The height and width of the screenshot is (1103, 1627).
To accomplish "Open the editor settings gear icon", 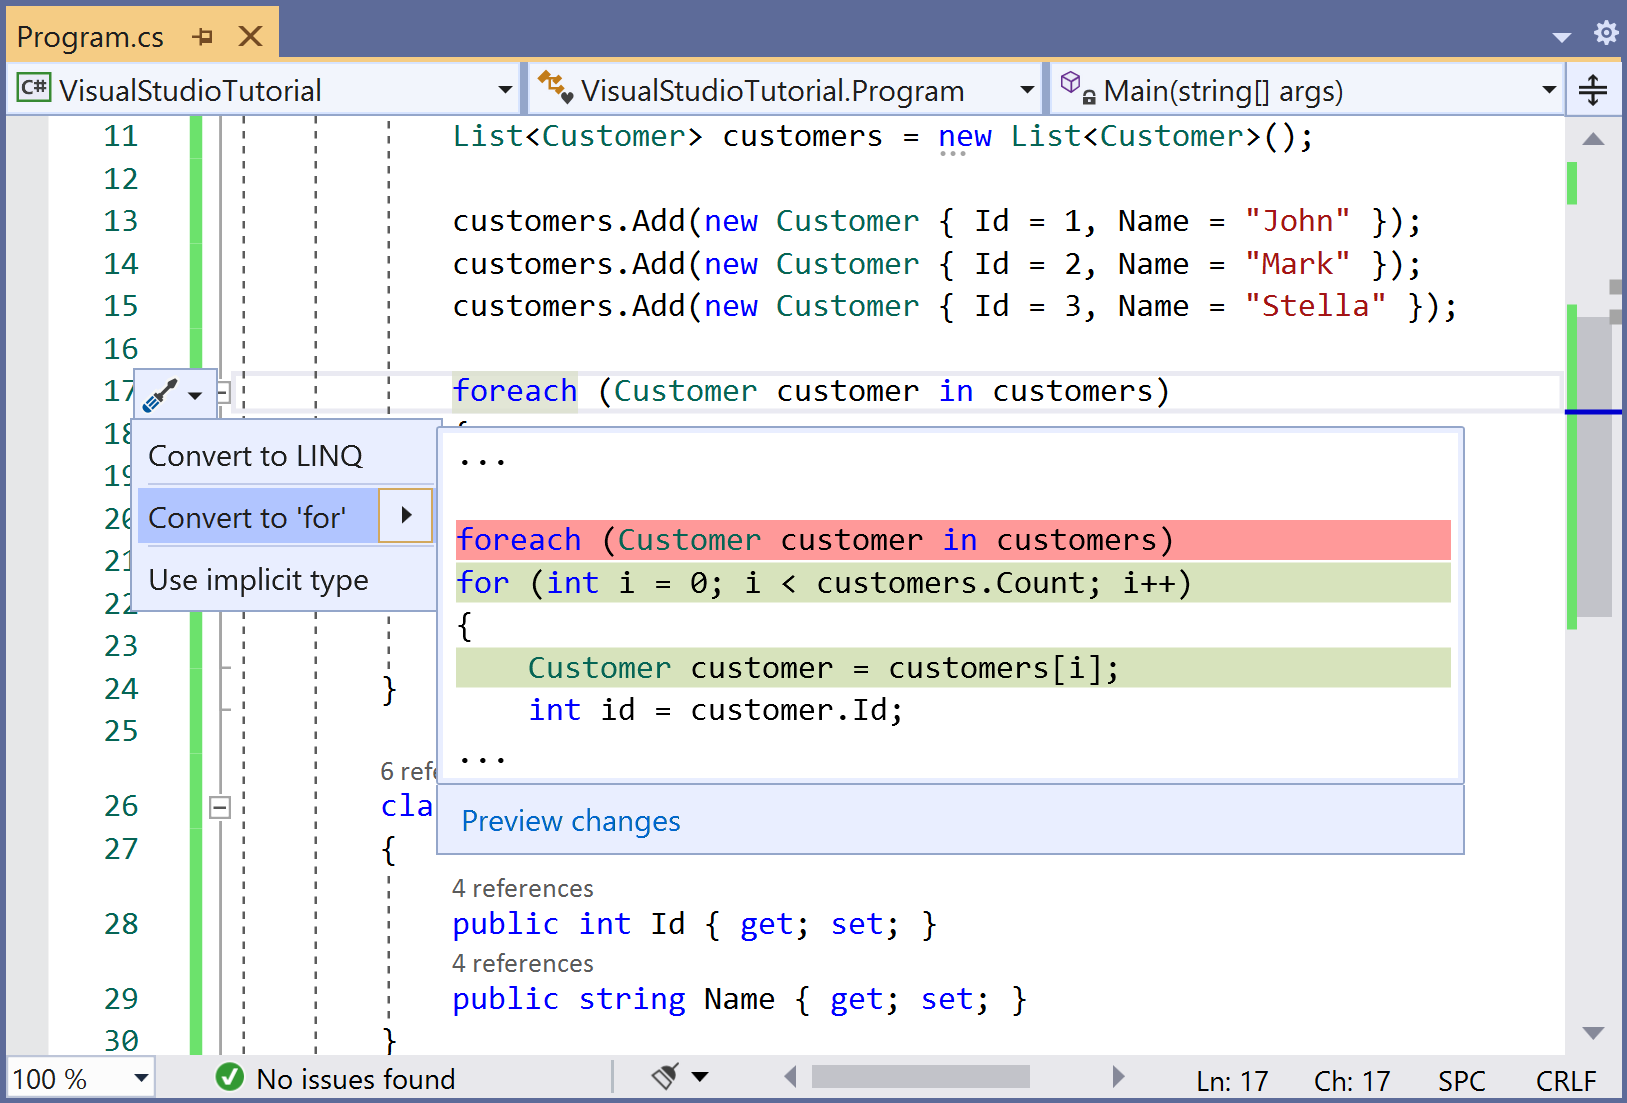I will 1606,33.
